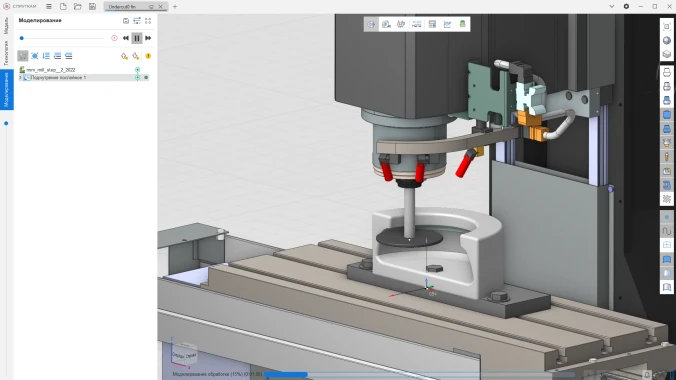
Task: Select the Подчуприние послойное 1 operation row
Action: [x=84, y=78]
